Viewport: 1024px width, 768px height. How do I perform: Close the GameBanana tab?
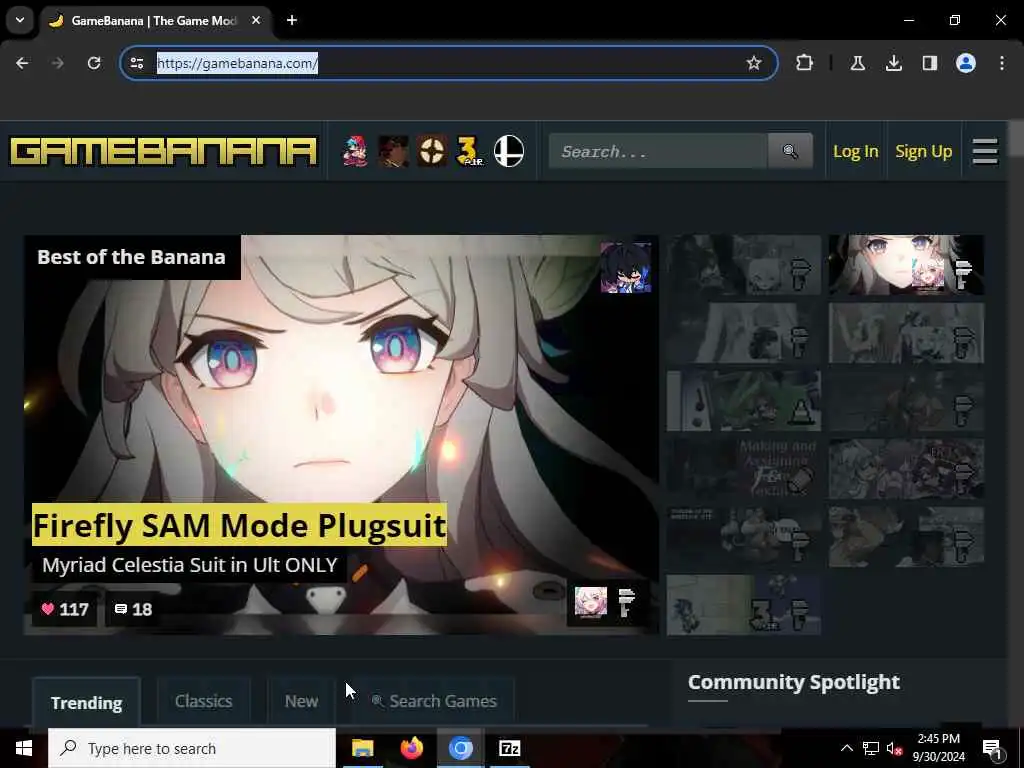[256, 20]
